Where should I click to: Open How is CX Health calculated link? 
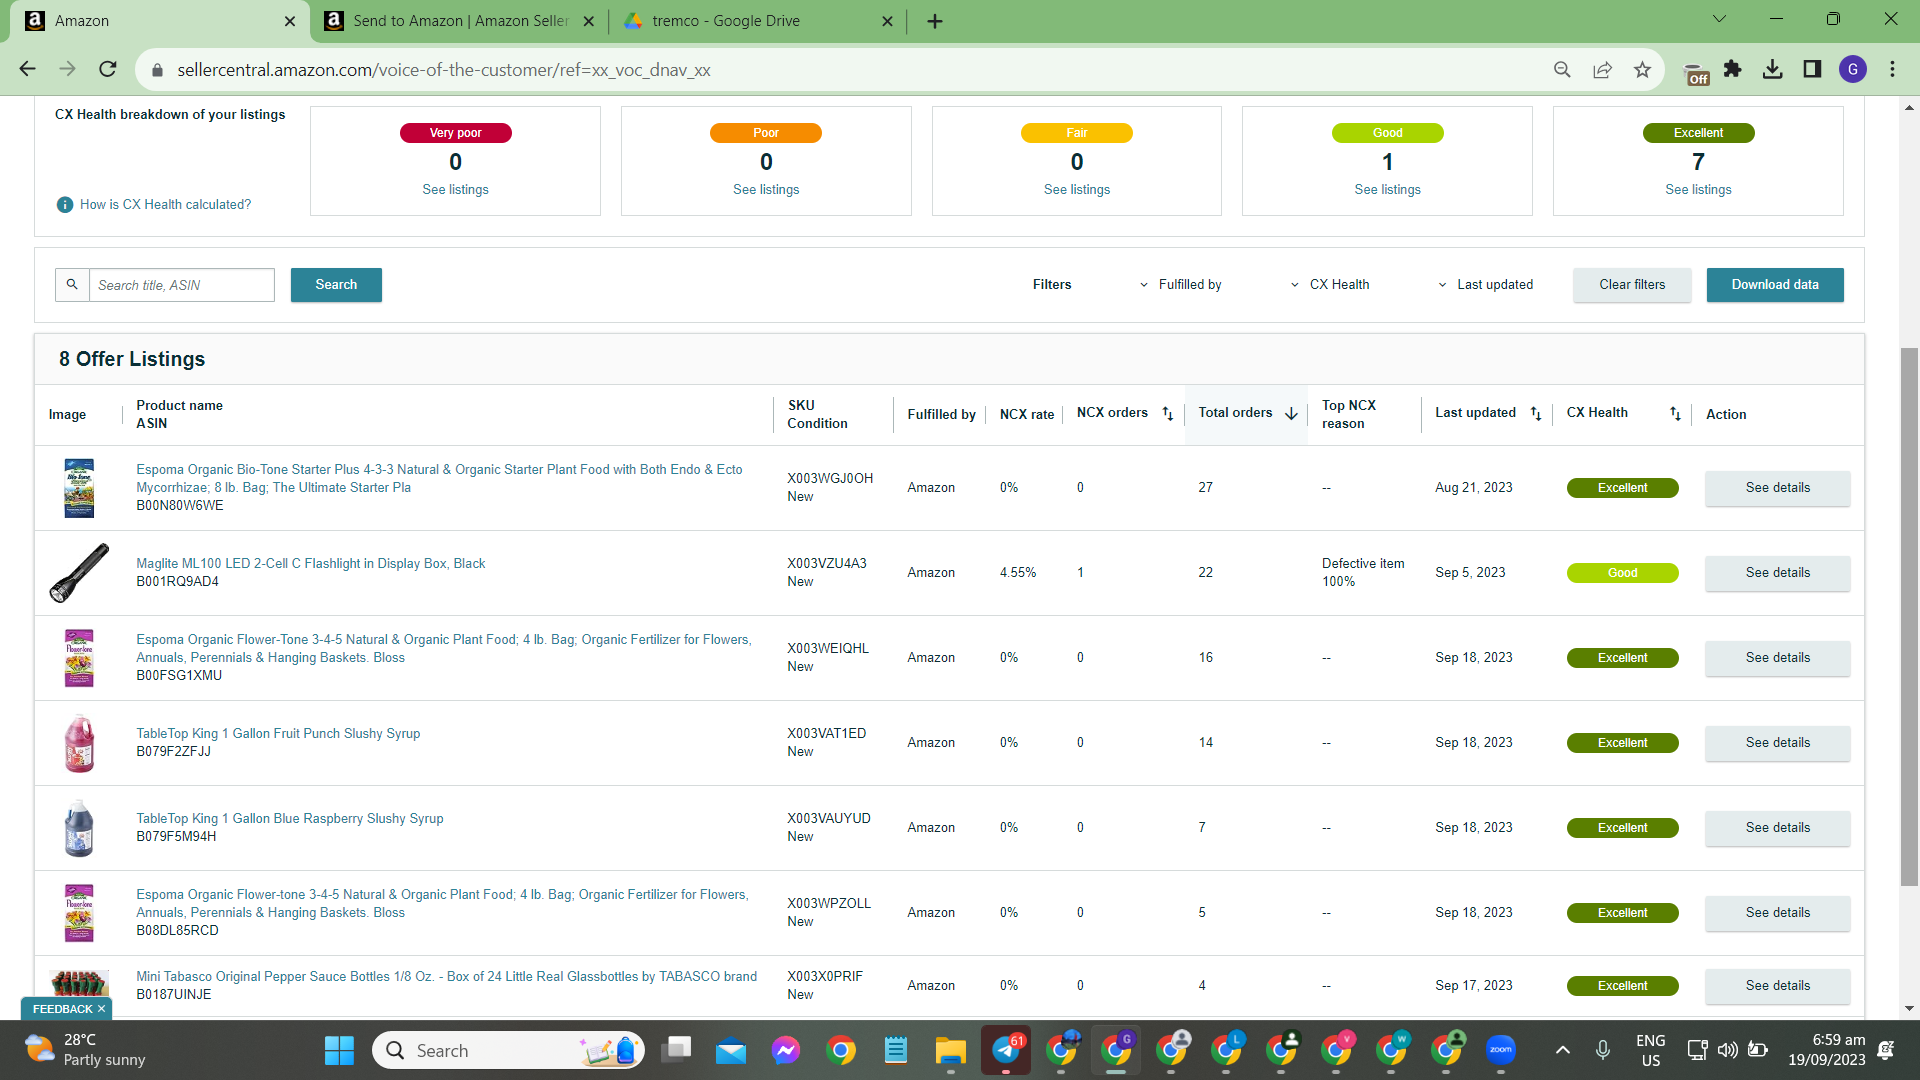click(165, 205)
